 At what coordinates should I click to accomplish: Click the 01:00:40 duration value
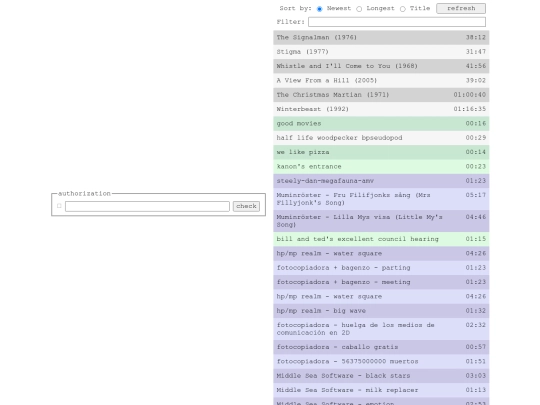pos(469,95)
